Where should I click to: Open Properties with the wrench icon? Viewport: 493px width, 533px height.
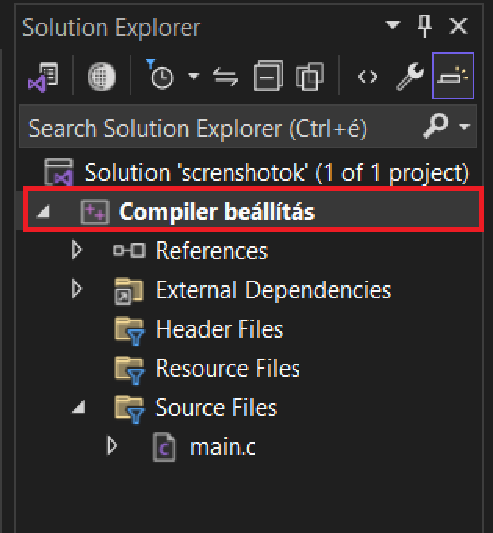click(x=410, y=76)
